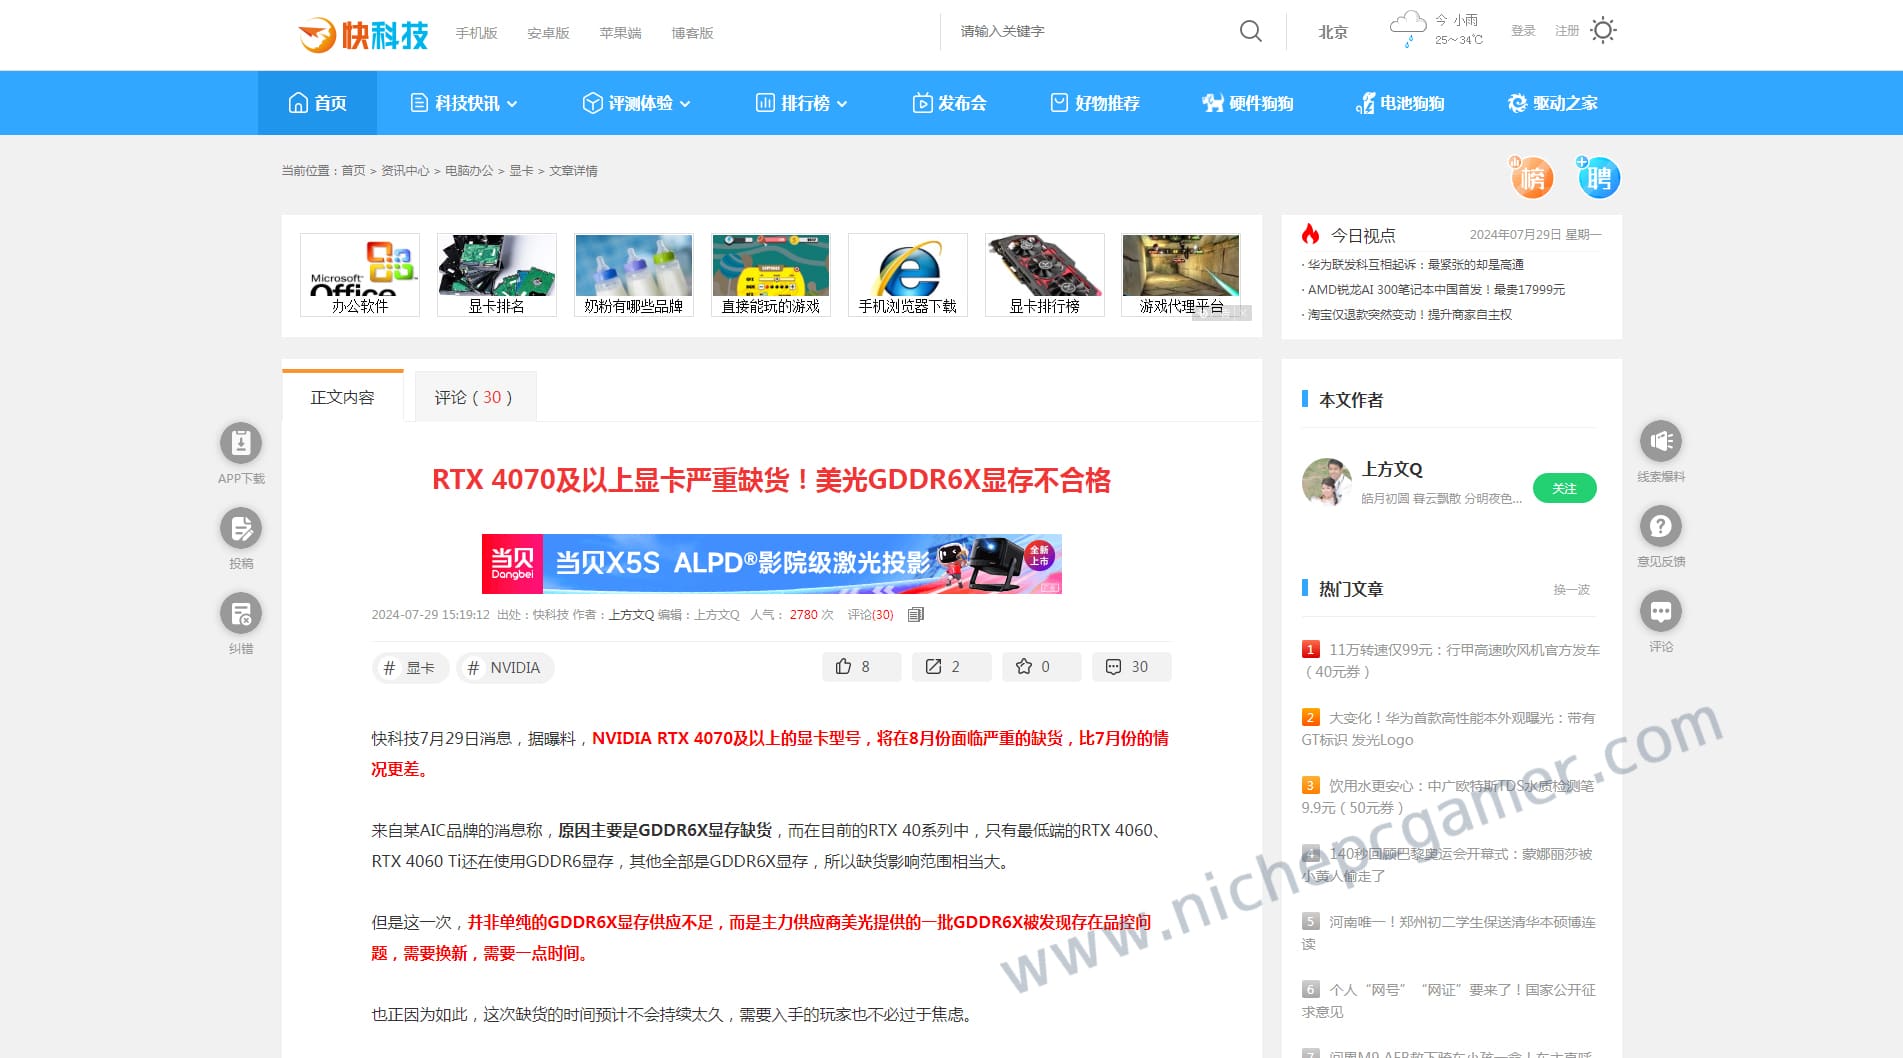The width and height of the screenshot is (1903, 1058).
Task: Click 电脑办公 in breadcrumb
Action: [x=469, y=171]
